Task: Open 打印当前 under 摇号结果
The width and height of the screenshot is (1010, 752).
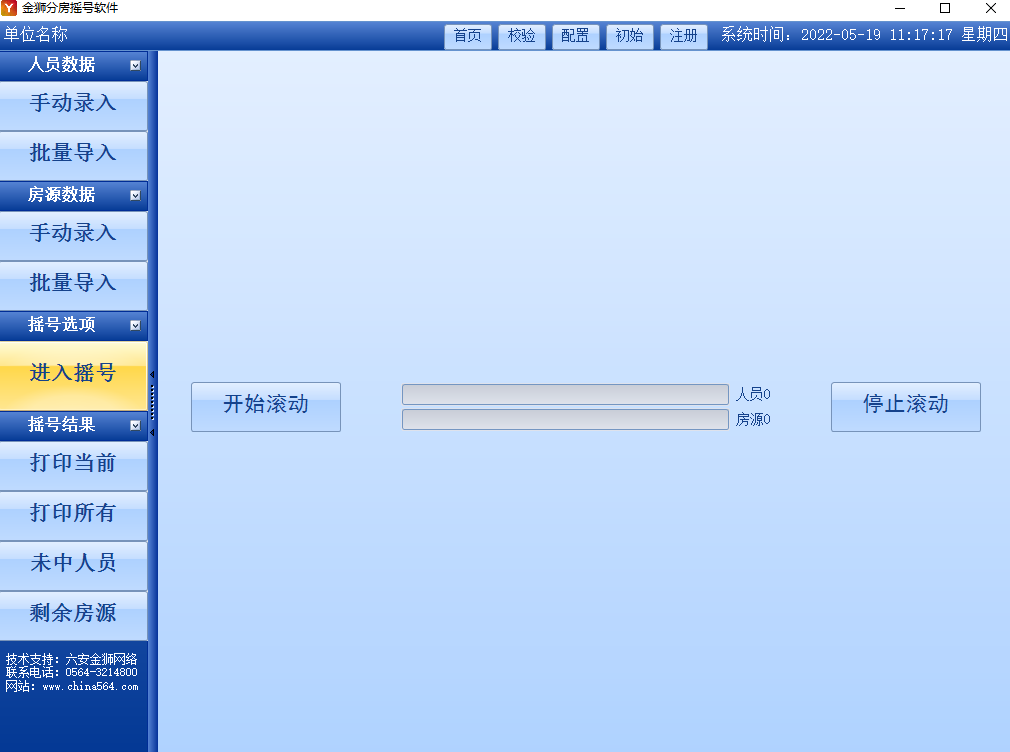Action: [x=73, y=465]
